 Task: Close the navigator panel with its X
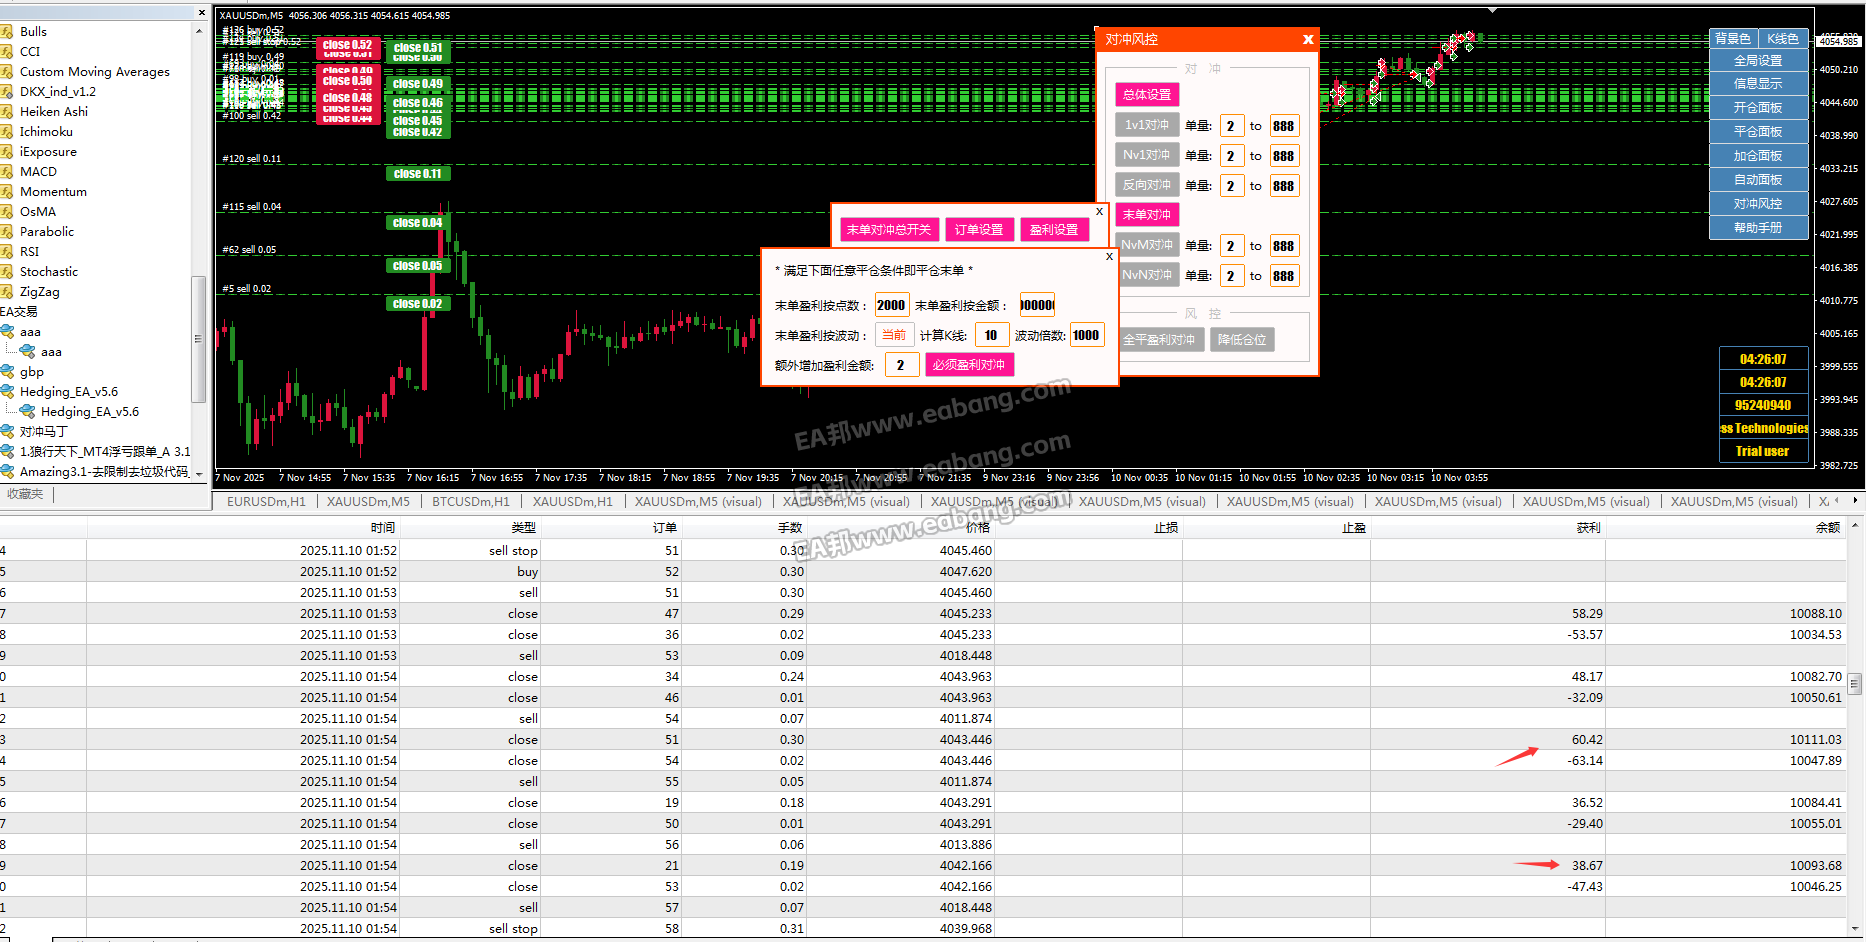[201, 13]
